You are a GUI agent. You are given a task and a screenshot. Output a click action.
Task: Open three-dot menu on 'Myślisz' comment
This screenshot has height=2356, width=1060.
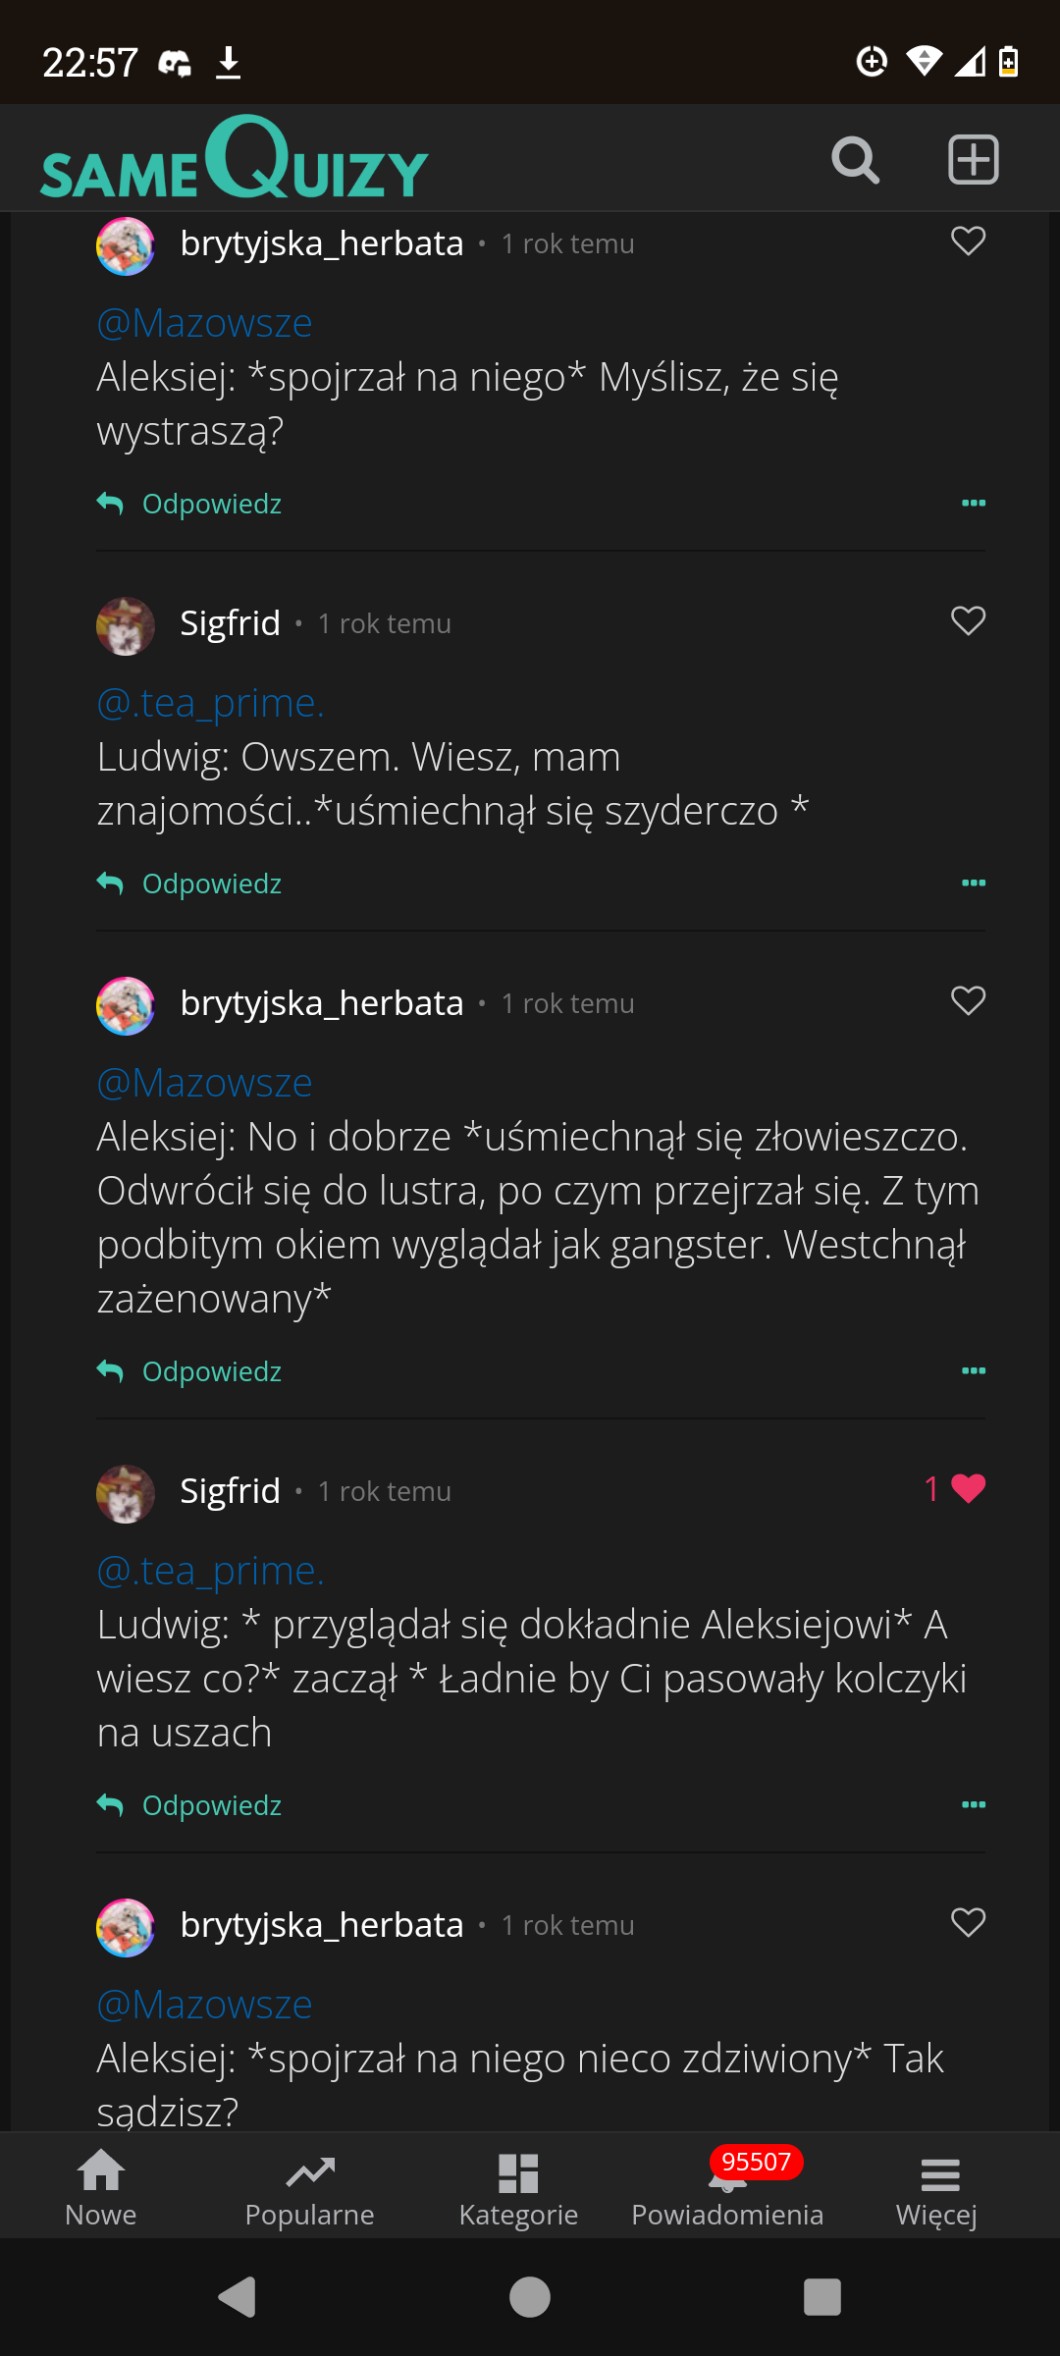tap(973, 503)
